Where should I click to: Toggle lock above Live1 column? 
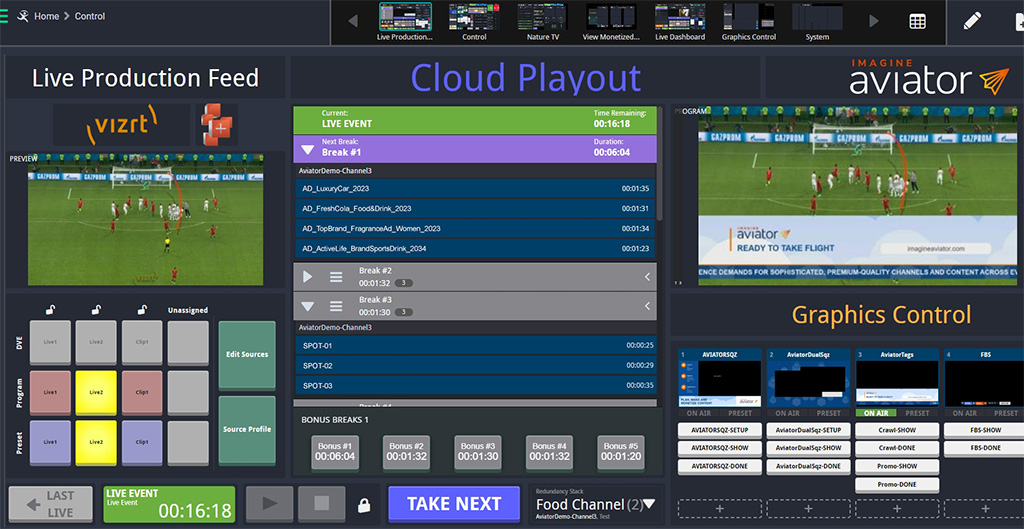click(50, 310)
